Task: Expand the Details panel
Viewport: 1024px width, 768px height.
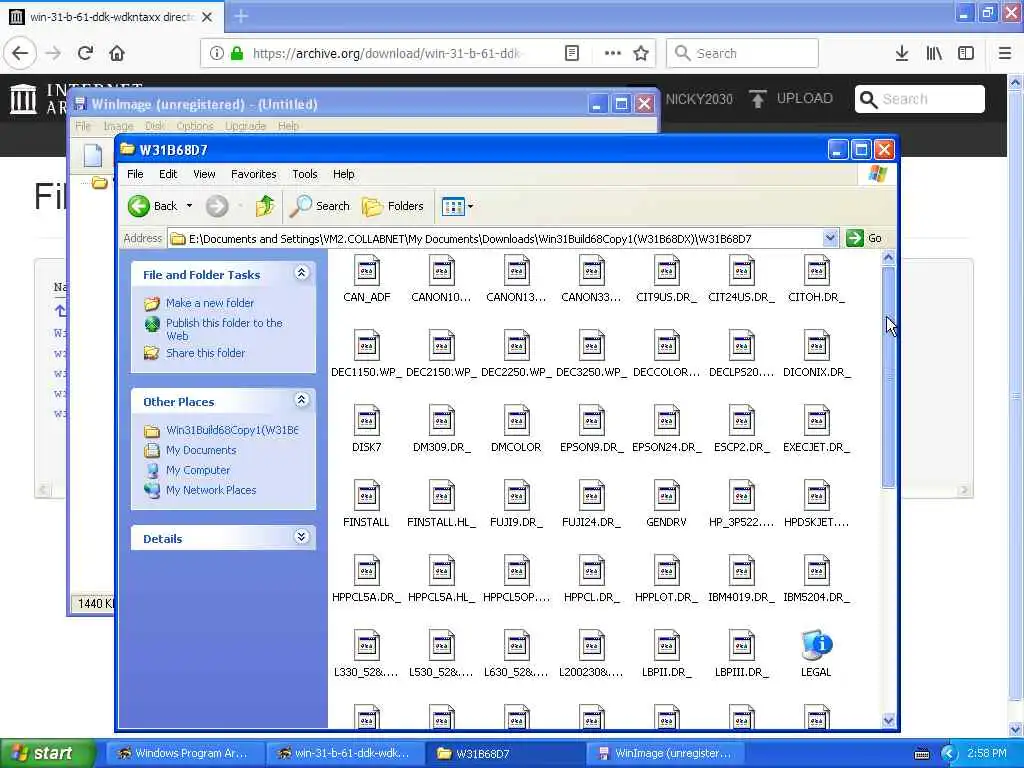Action: pyautogui.click(x=301, y=537)
